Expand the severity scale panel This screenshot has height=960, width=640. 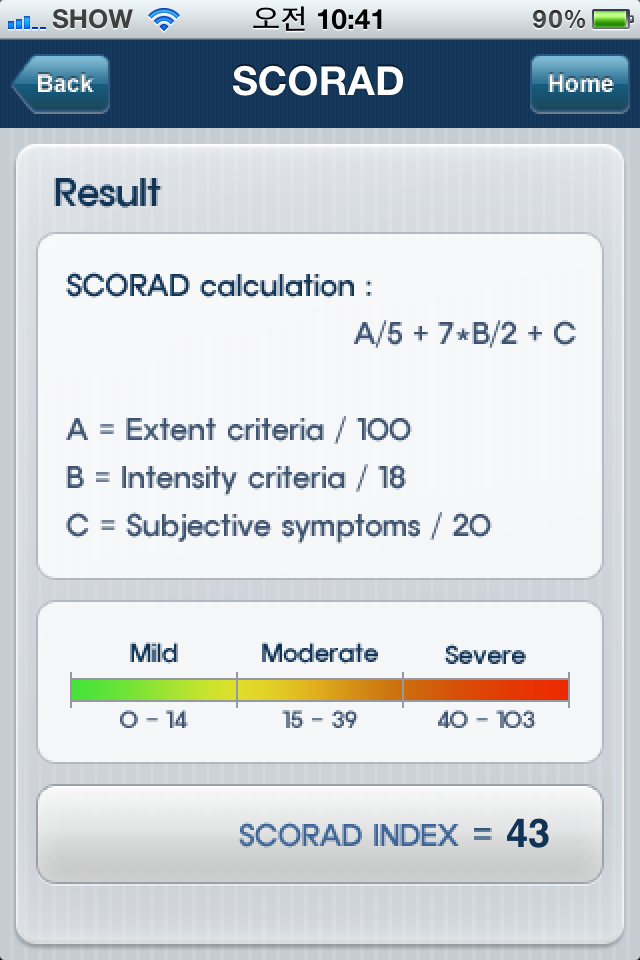320,682
